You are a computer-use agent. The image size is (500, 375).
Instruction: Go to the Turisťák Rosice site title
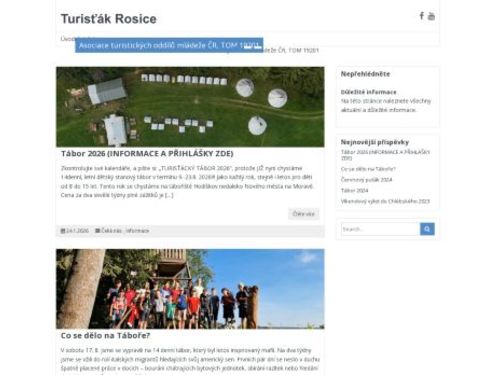coord(108,19)
